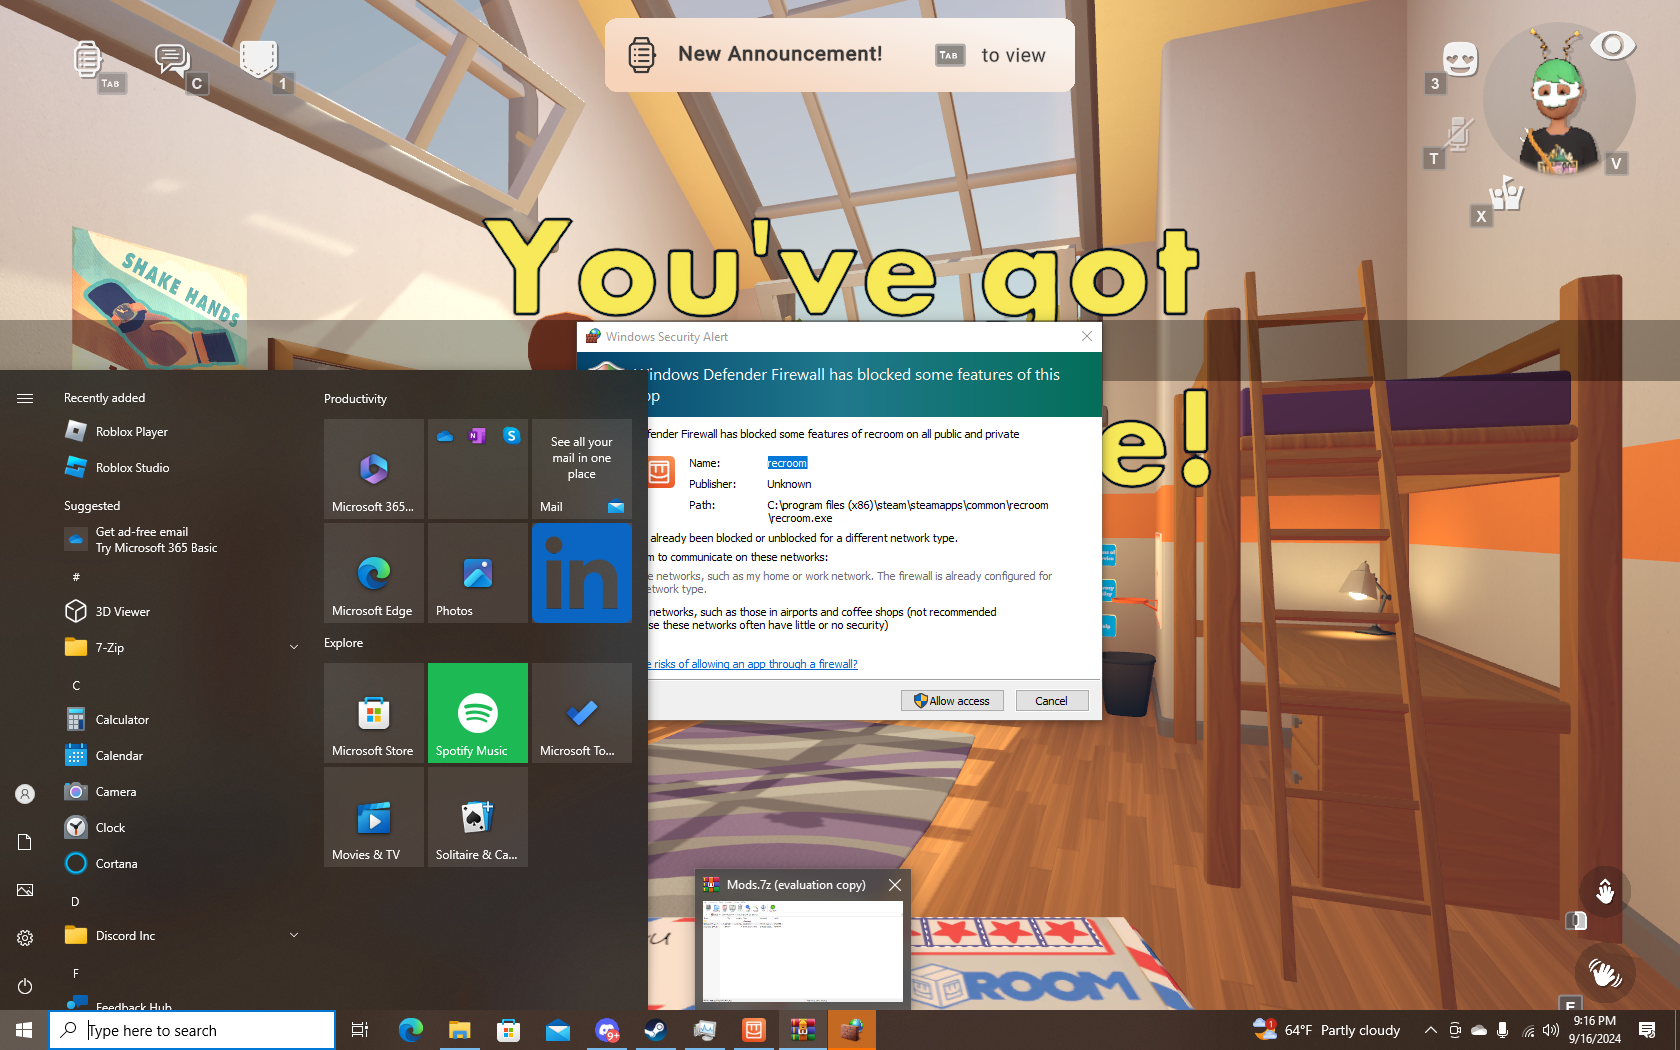Open Settings gear in the Start rail
This screenshot has width=1680, height=1050.
click(x=25, y=938)
